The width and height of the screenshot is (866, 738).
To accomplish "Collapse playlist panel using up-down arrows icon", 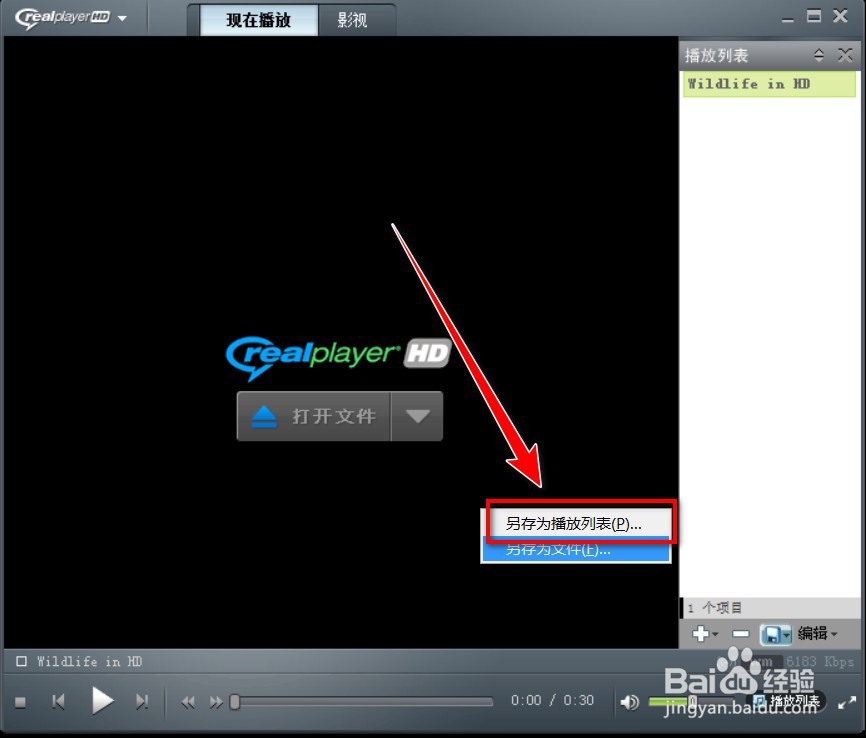I will pyautogui.click(x=819, y=55).
